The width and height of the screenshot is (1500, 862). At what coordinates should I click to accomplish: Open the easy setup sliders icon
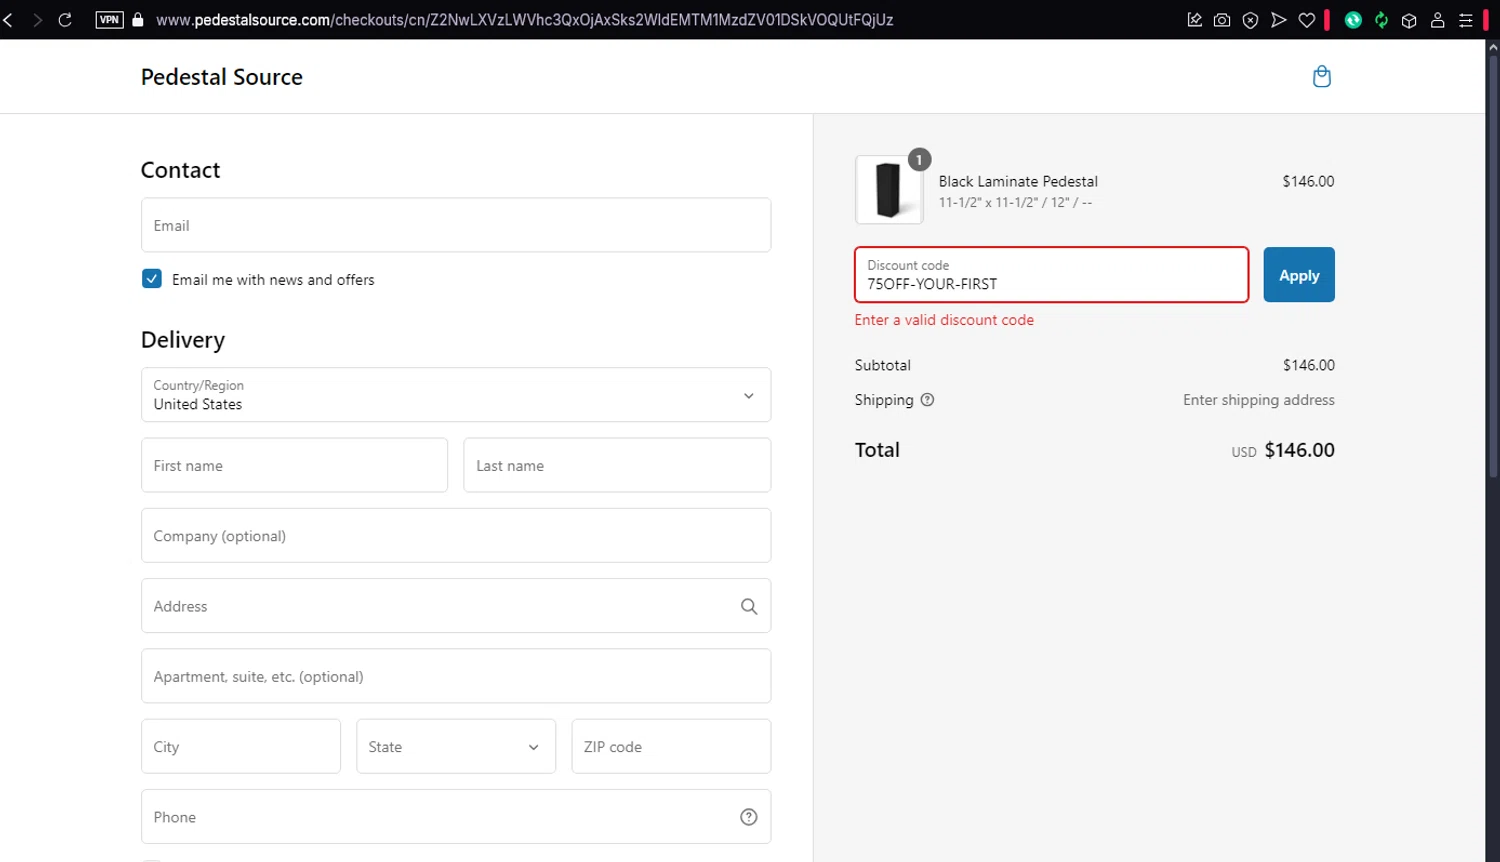[x=1465, y=20]
